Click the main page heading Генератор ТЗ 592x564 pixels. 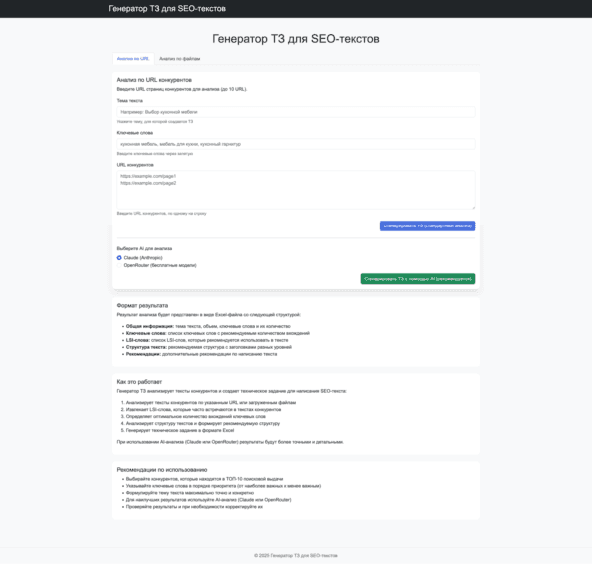[296, 39]
